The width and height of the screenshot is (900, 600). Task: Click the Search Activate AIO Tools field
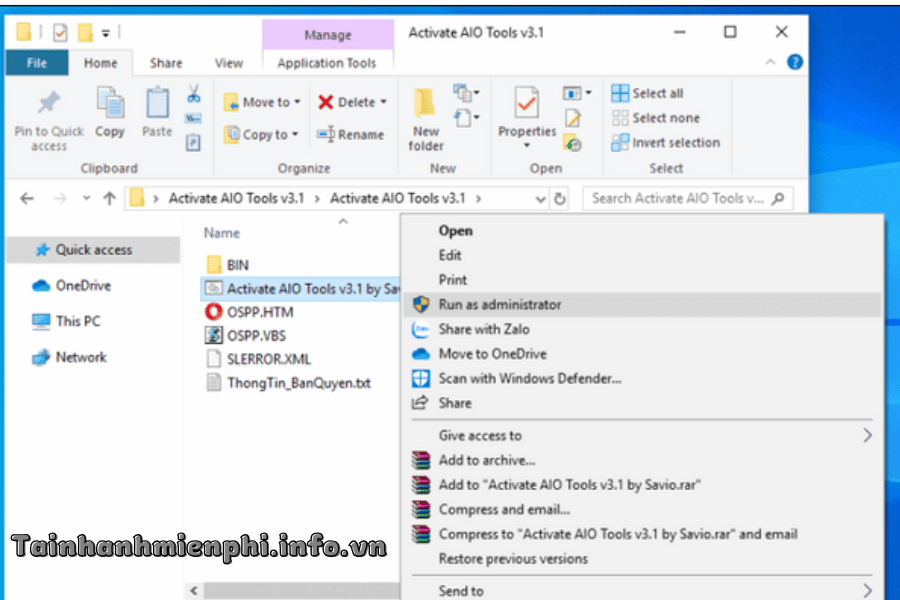[688, 199]
